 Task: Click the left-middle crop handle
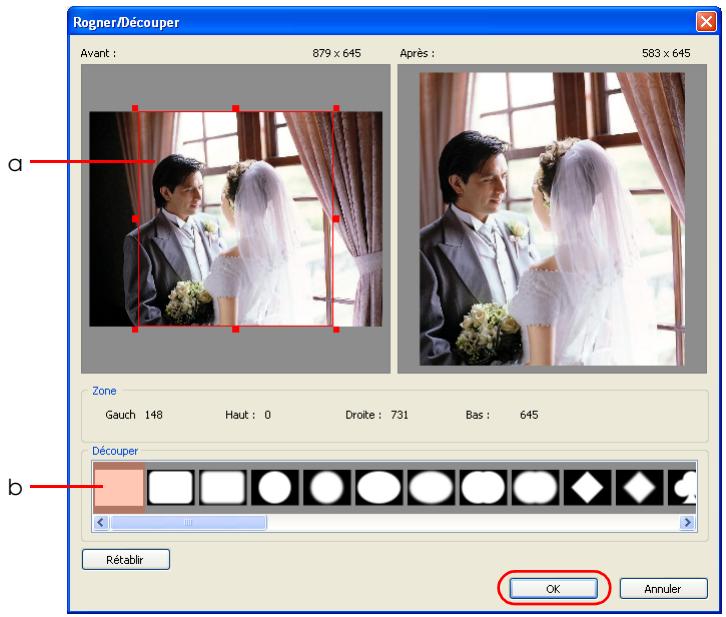pos(135,218)
